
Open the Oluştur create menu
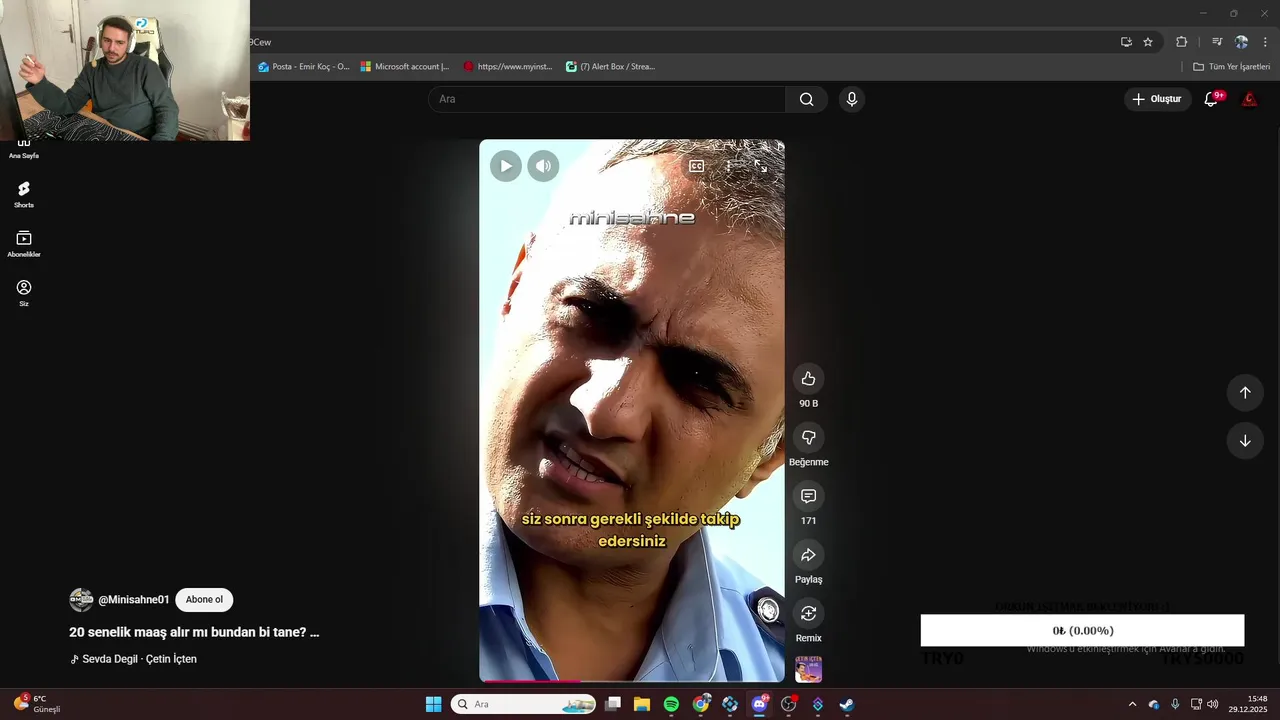[1157, 99]
